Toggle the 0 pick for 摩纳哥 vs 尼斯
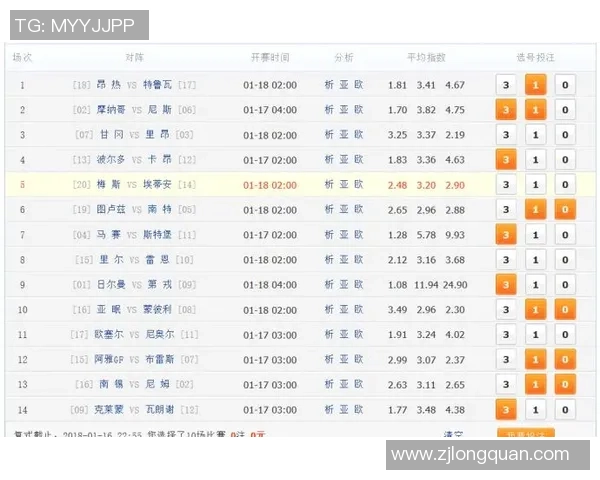The height and width of the screenshot is (480, 600). [565, 110]
